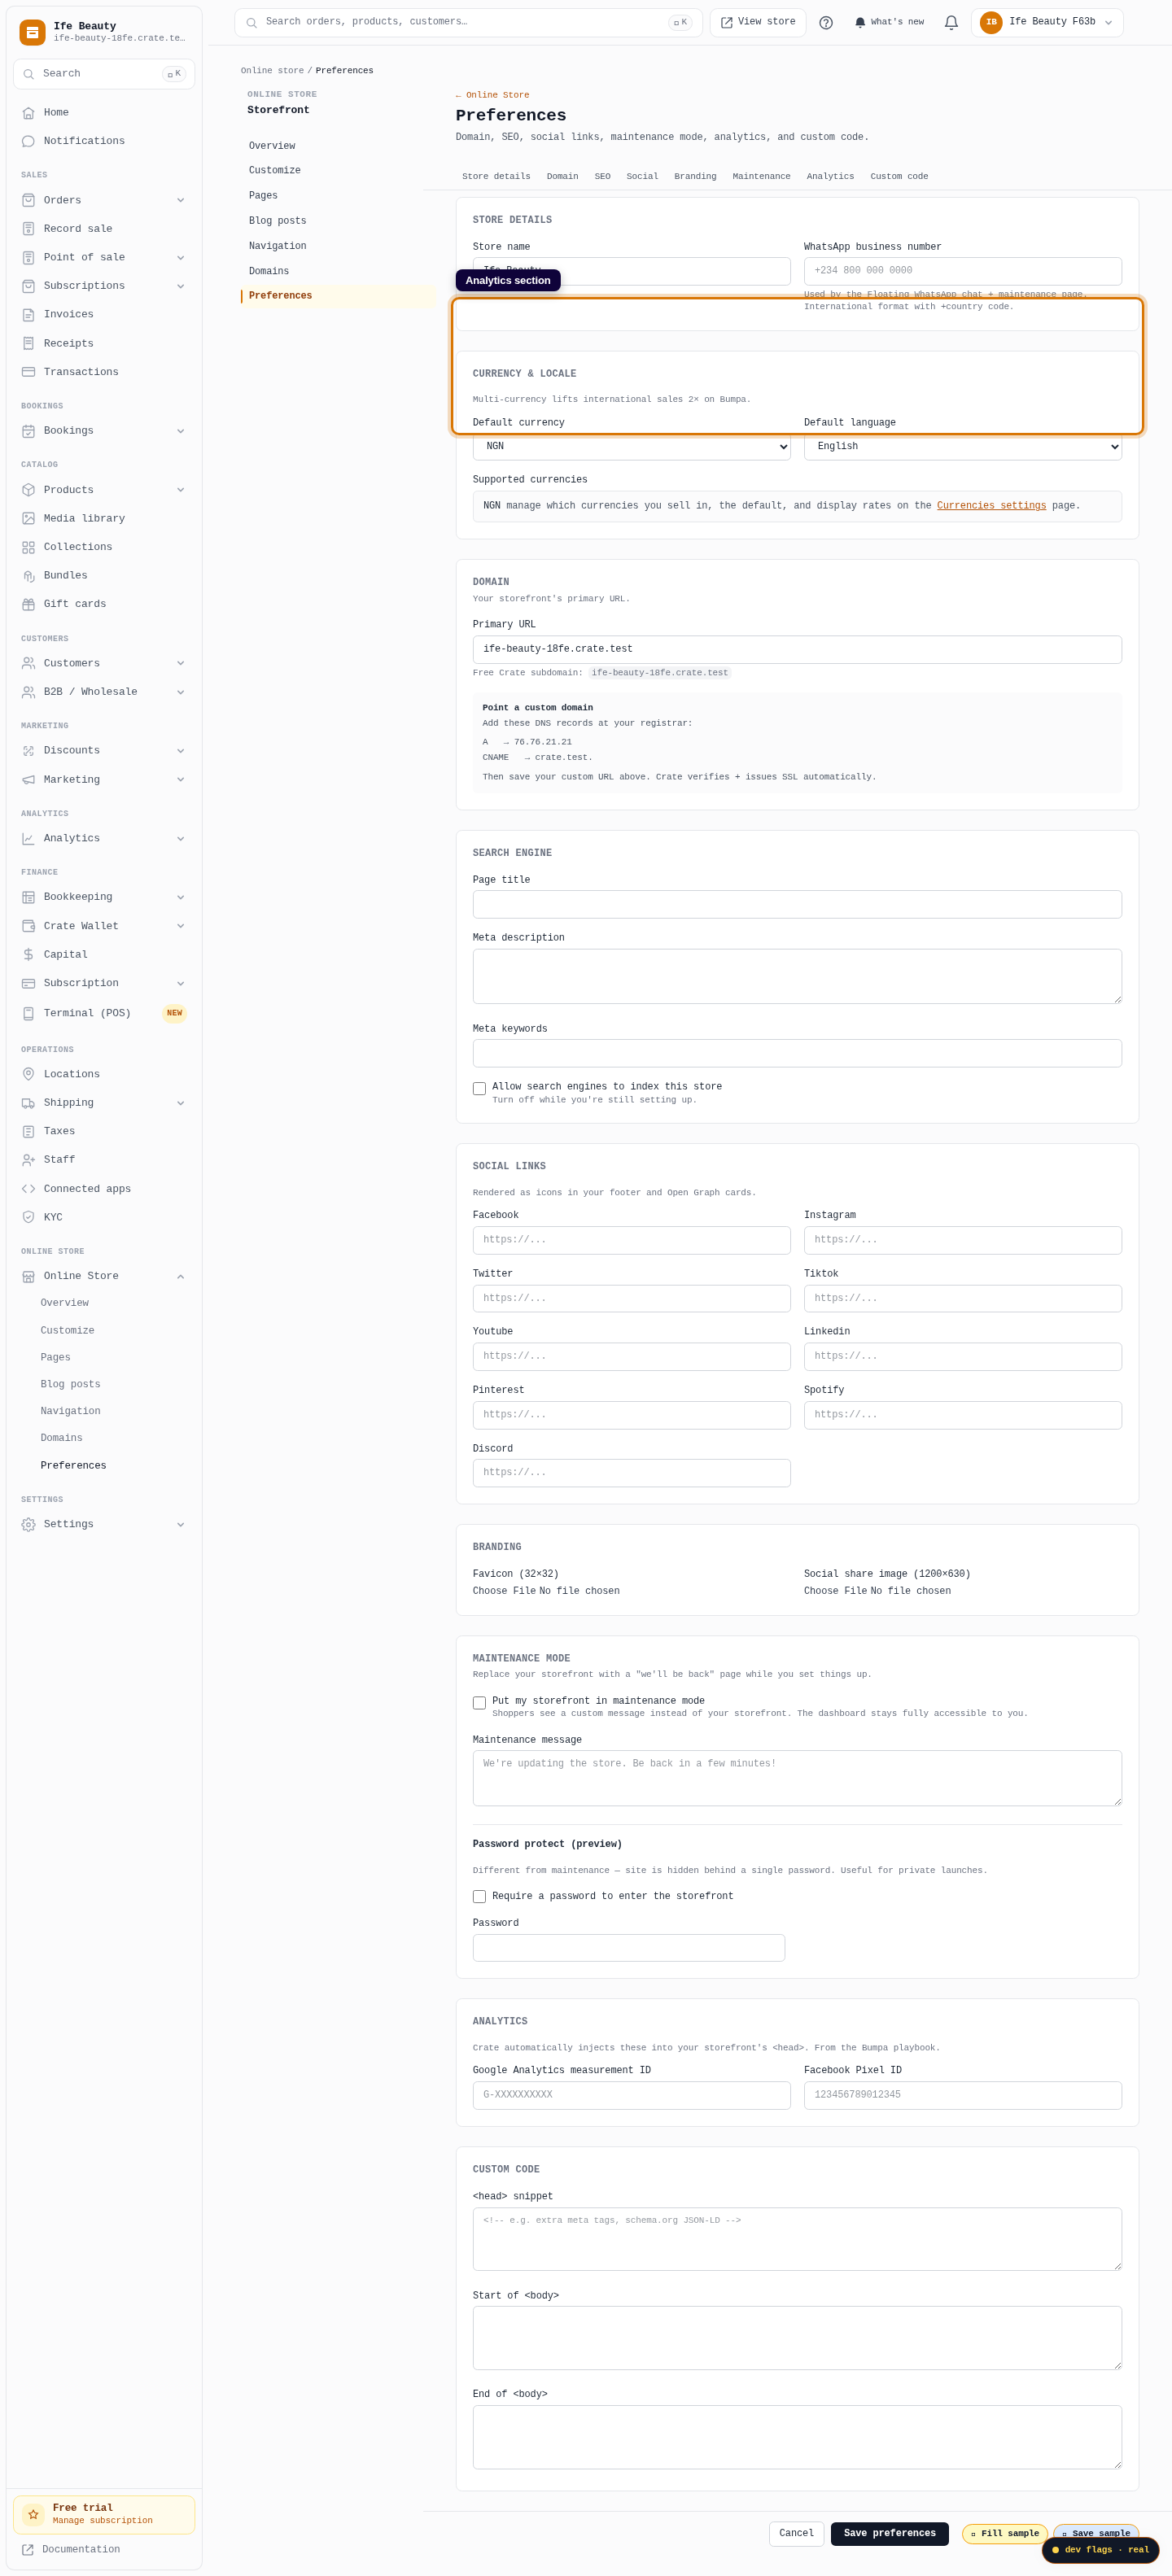Viewport: 1172px width, 2576px height.
Task: Click the Receipts icon in sidebar
Action: [28, 343]
